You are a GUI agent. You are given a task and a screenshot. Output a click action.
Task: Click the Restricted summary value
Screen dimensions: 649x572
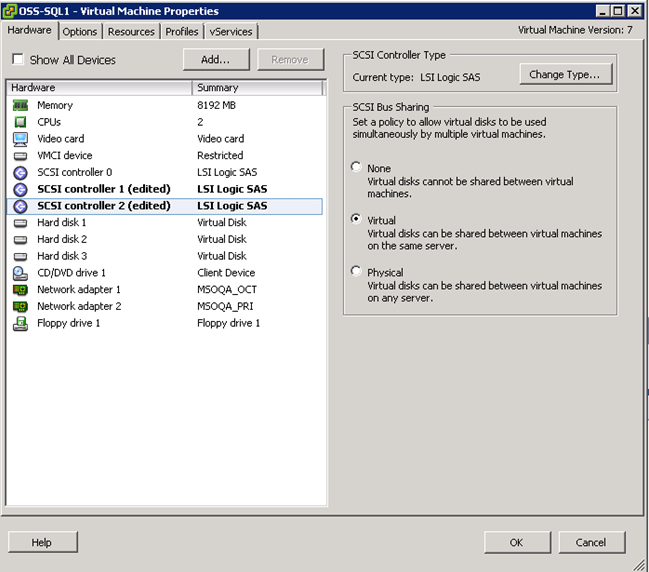point(220,156)
